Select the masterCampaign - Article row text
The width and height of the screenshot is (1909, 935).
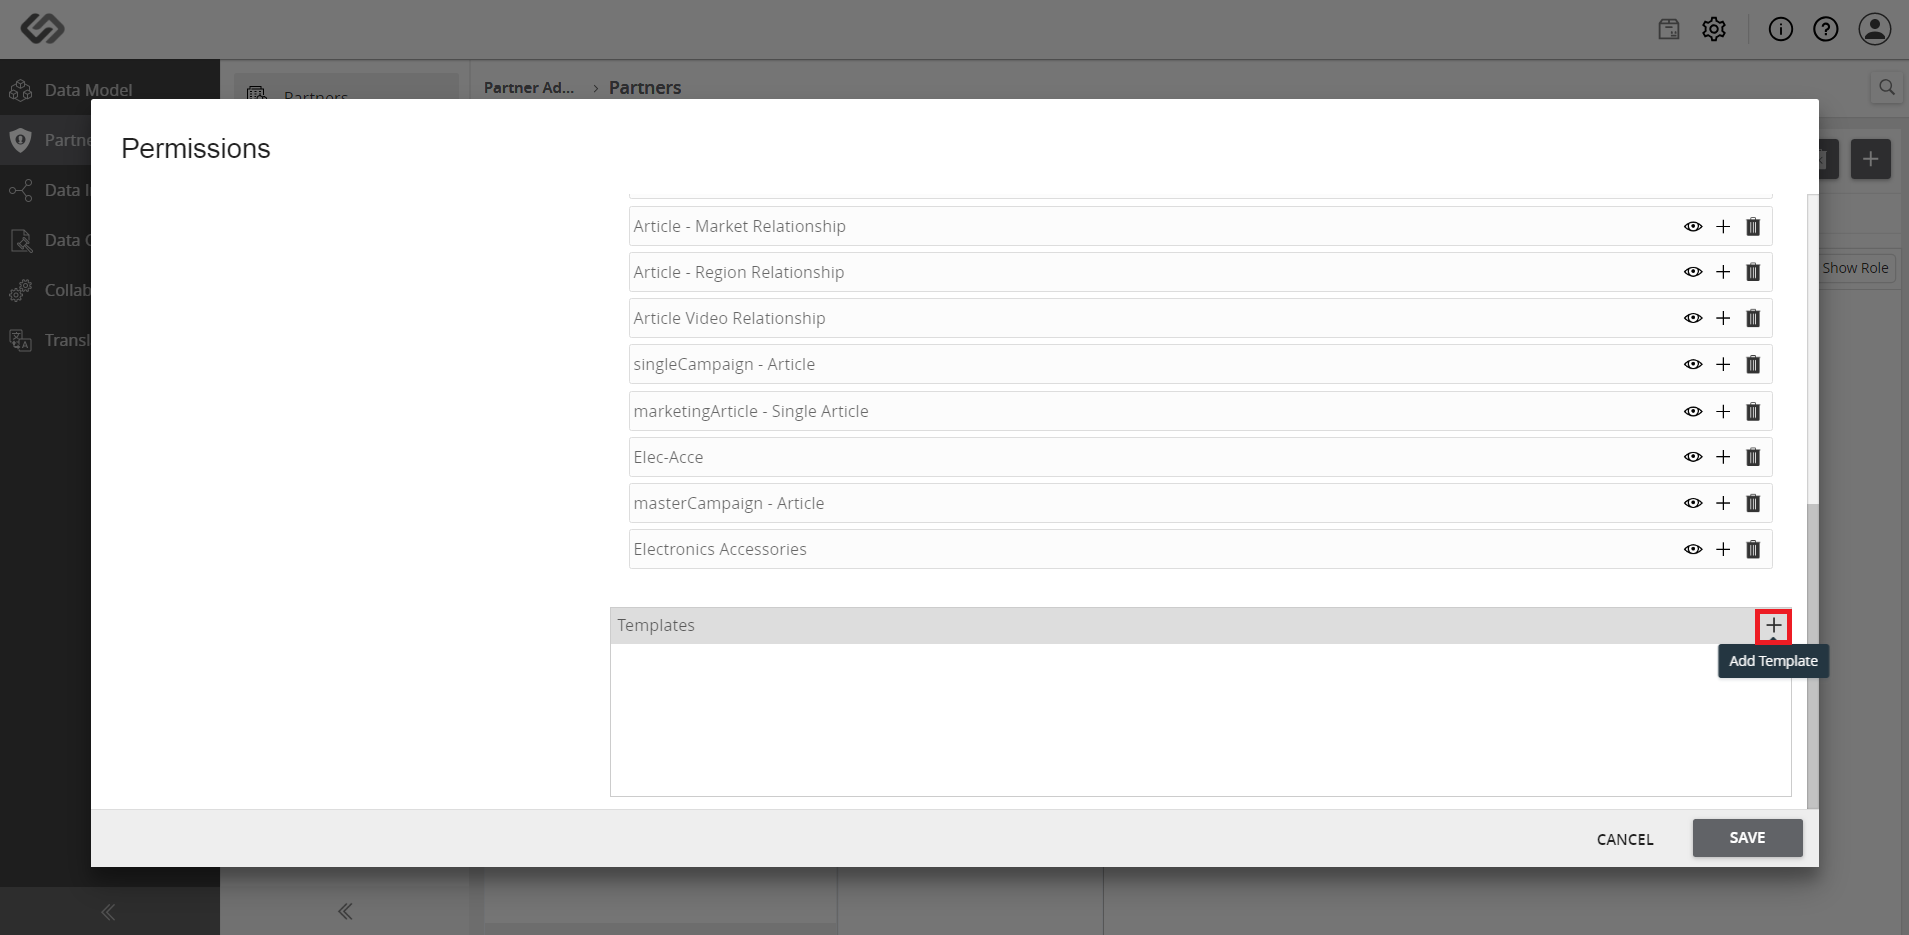coord(729,504)
